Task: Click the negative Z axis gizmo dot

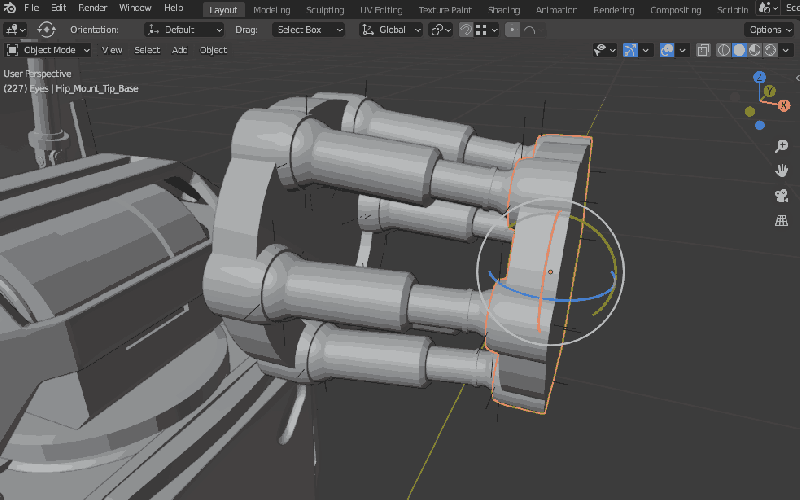Action: click(760, 126)
